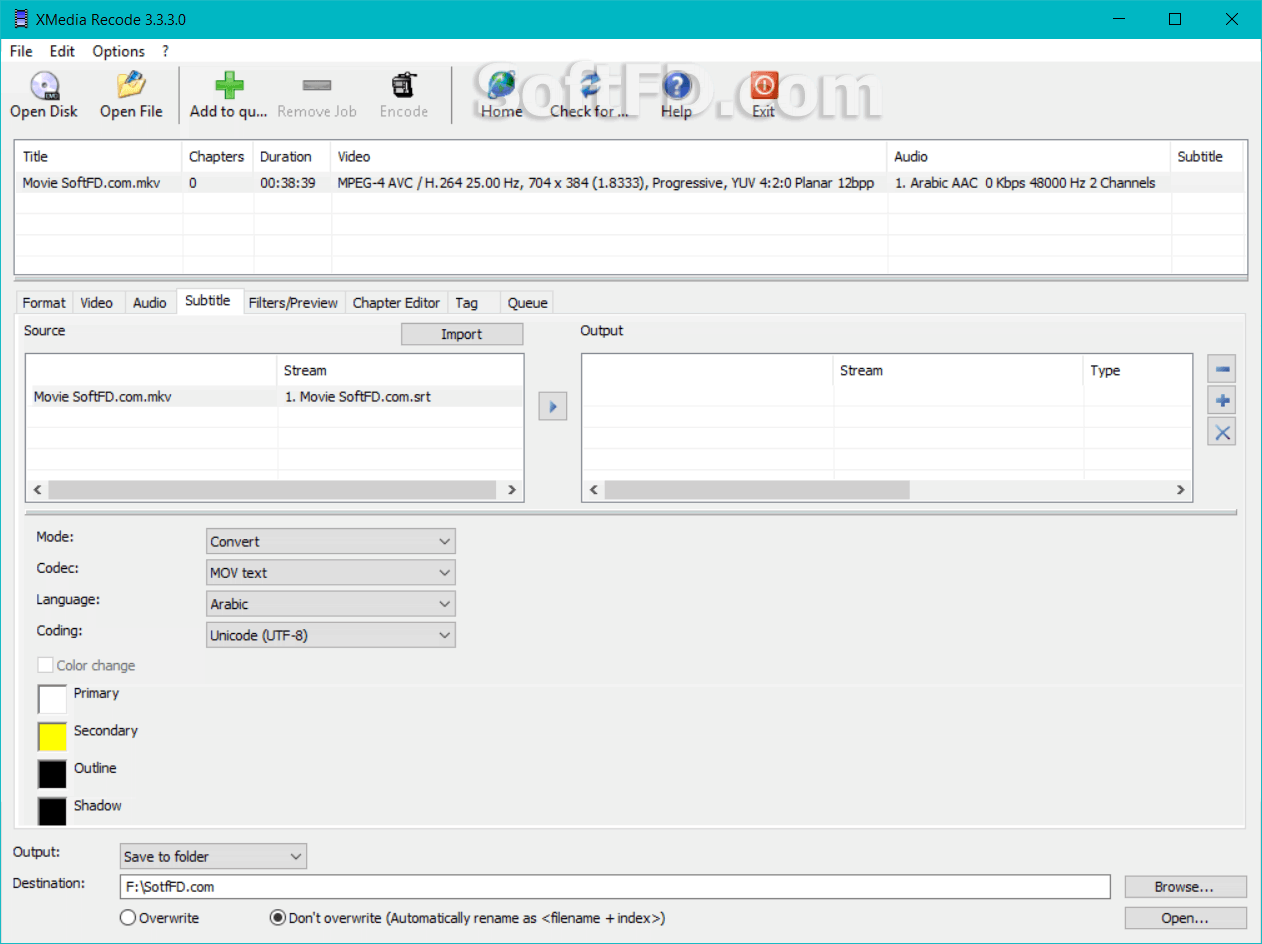The width and height of the screenshot is (1262, 944).
Task: Click the Remove Job toolbar icon
Action: [x=317, y=86]
